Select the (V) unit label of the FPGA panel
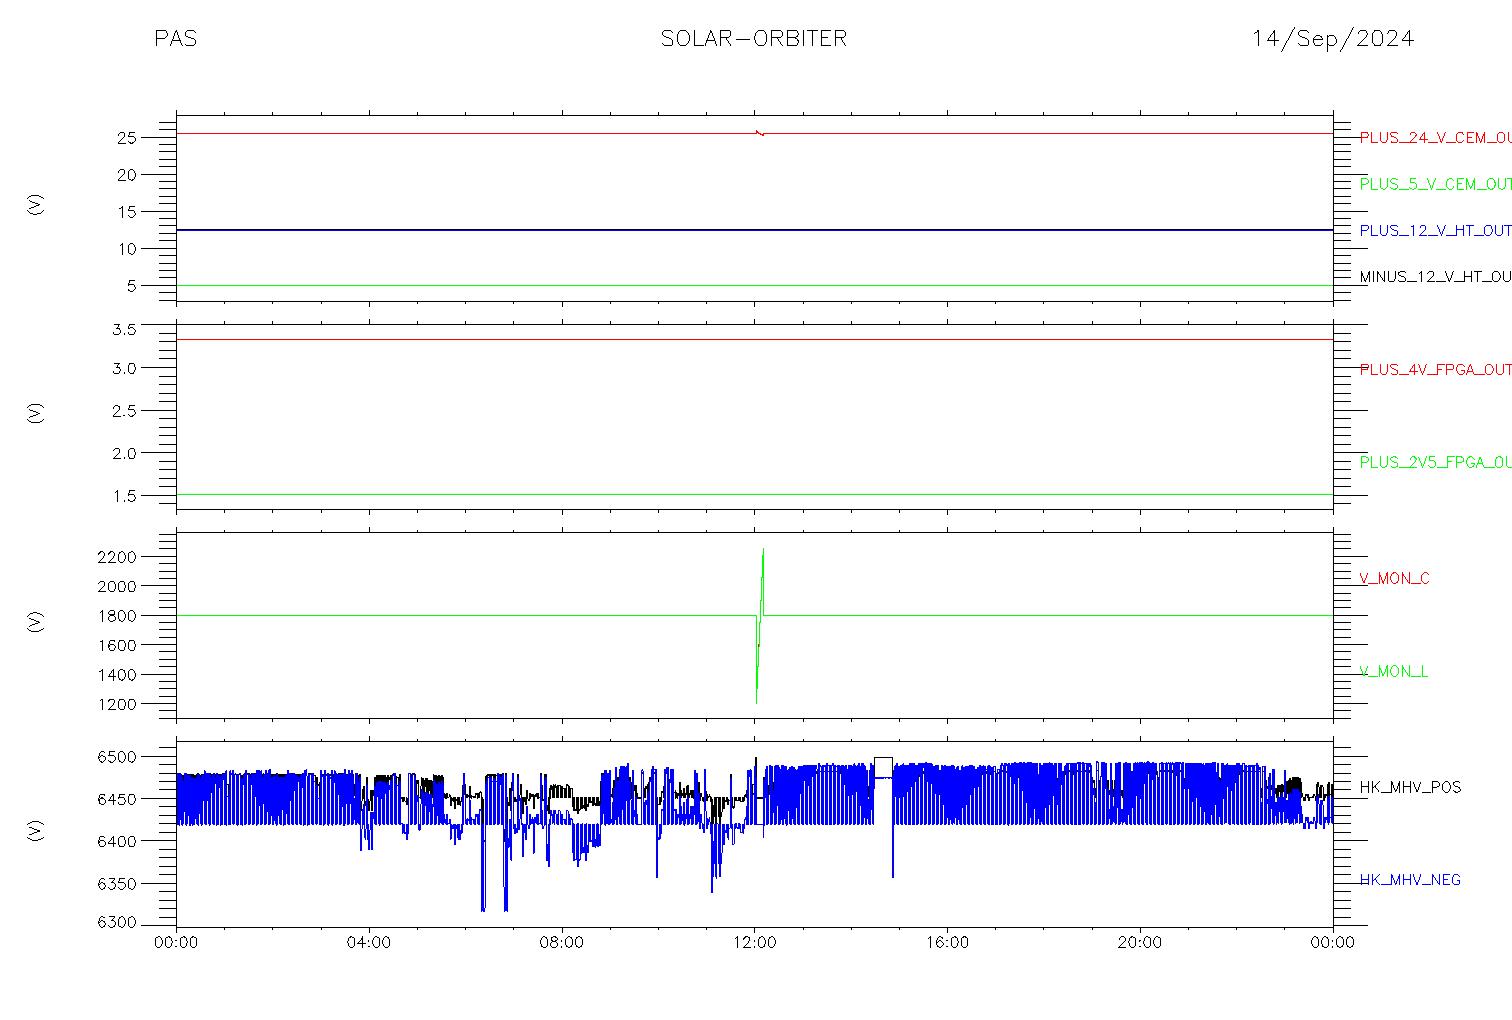Screen dimensions: 1512x1020 tap(36, 412)
